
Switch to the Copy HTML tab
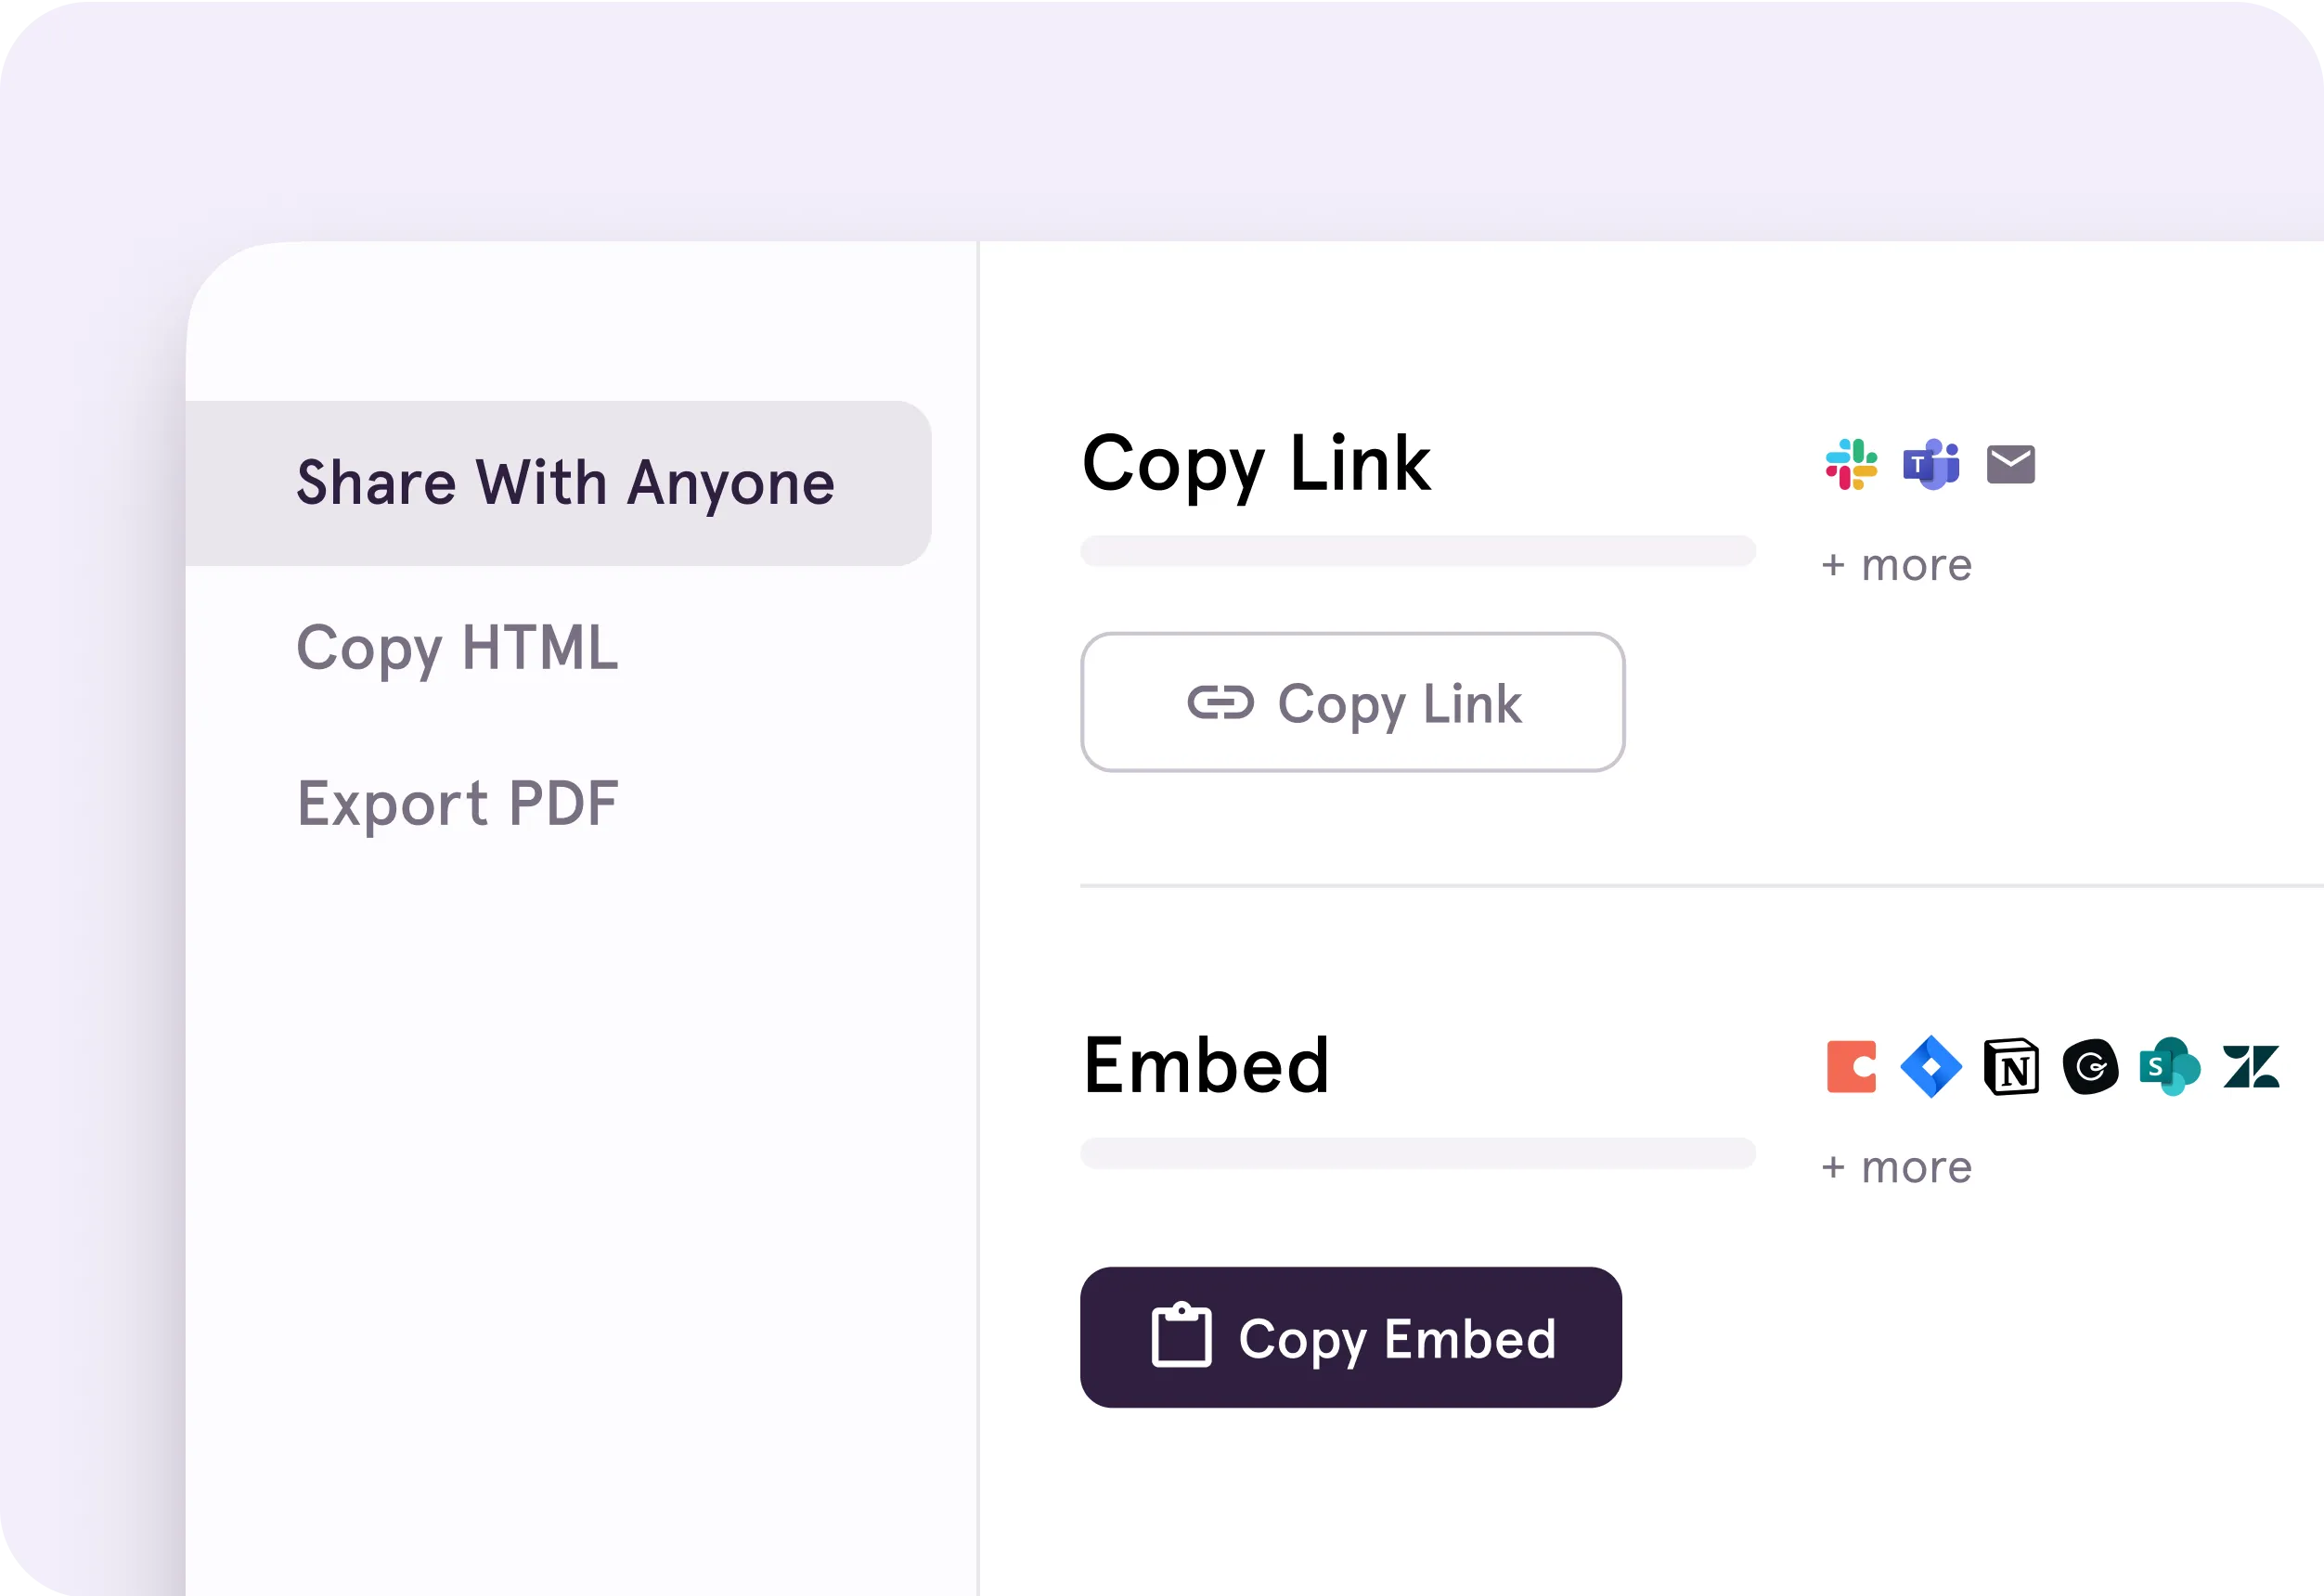click(457, 648)
